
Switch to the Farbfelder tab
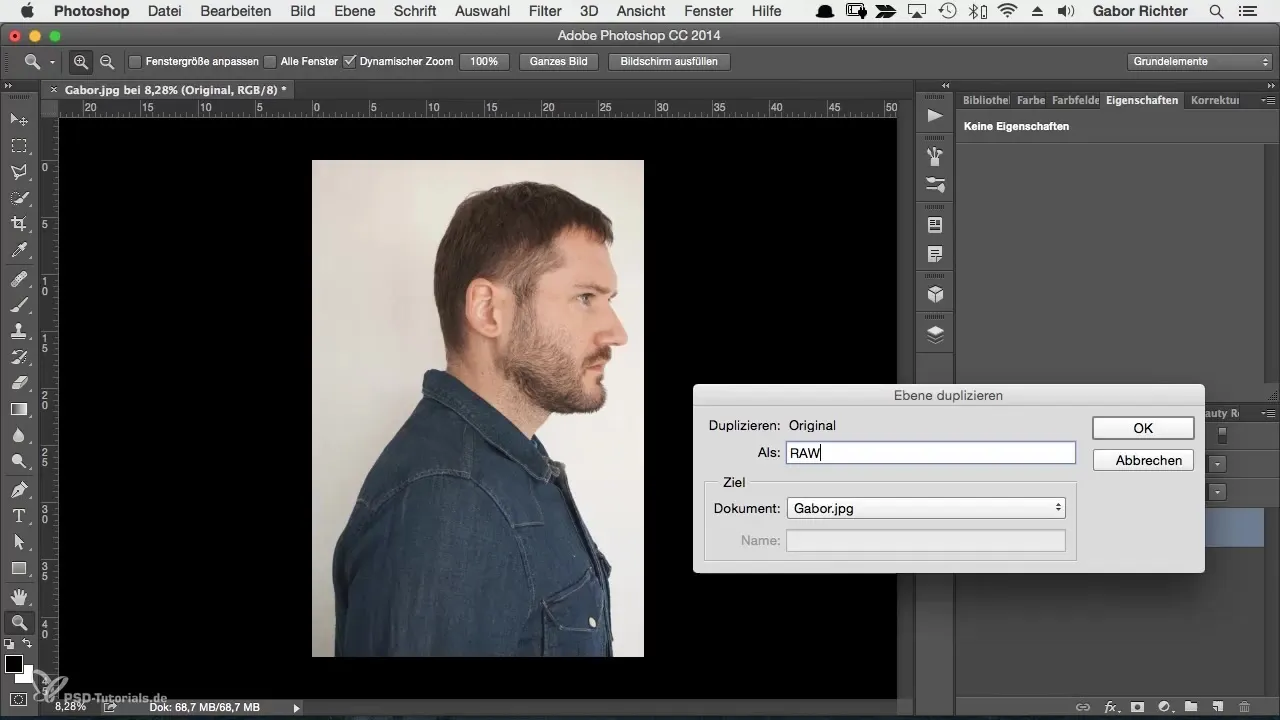coord(1076,100)
